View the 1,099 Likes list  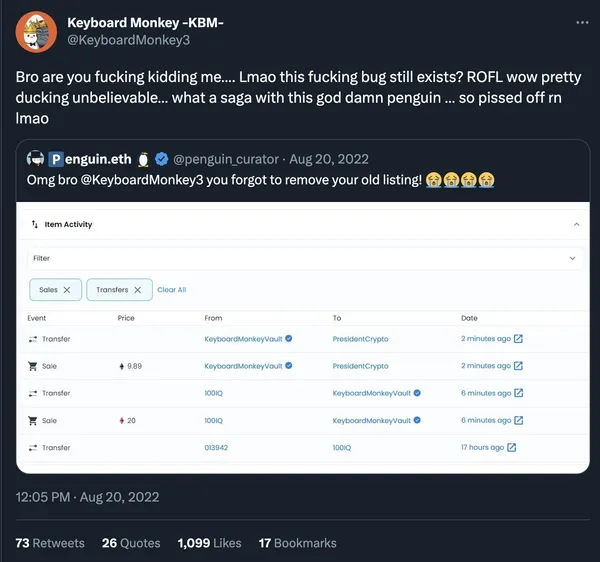209,543
